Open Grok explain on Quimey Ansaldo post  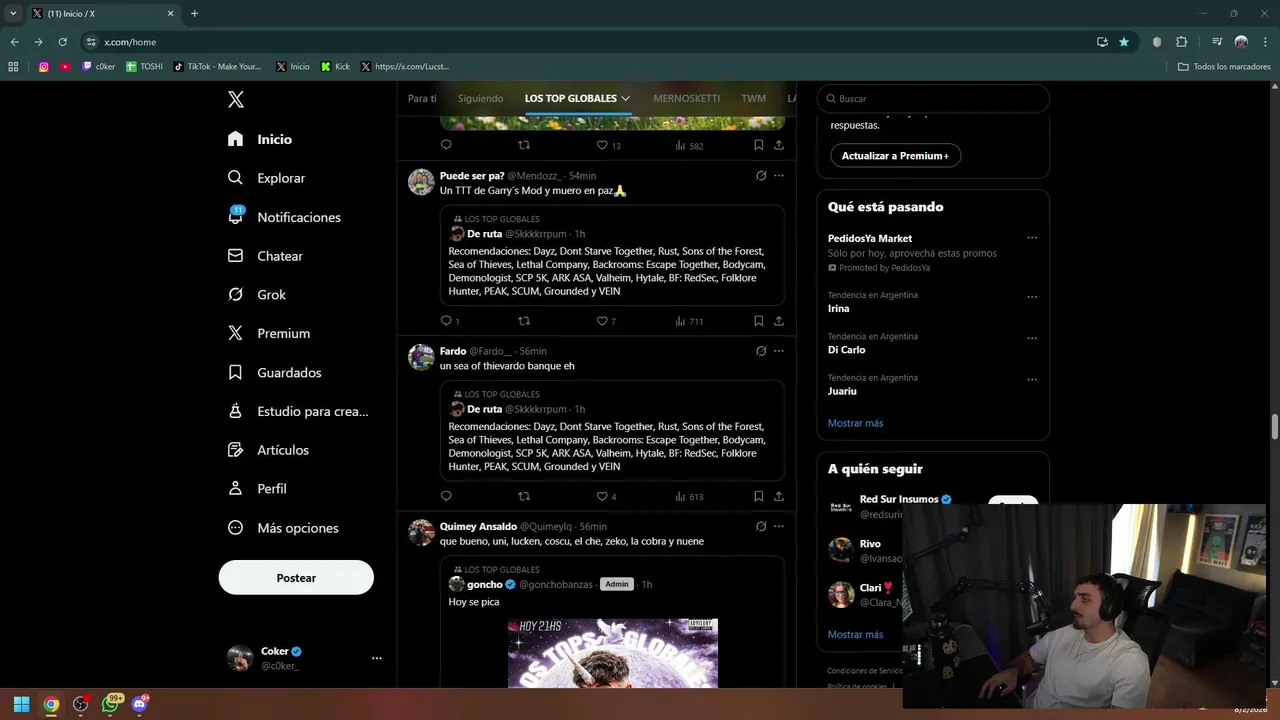(761, 526)
